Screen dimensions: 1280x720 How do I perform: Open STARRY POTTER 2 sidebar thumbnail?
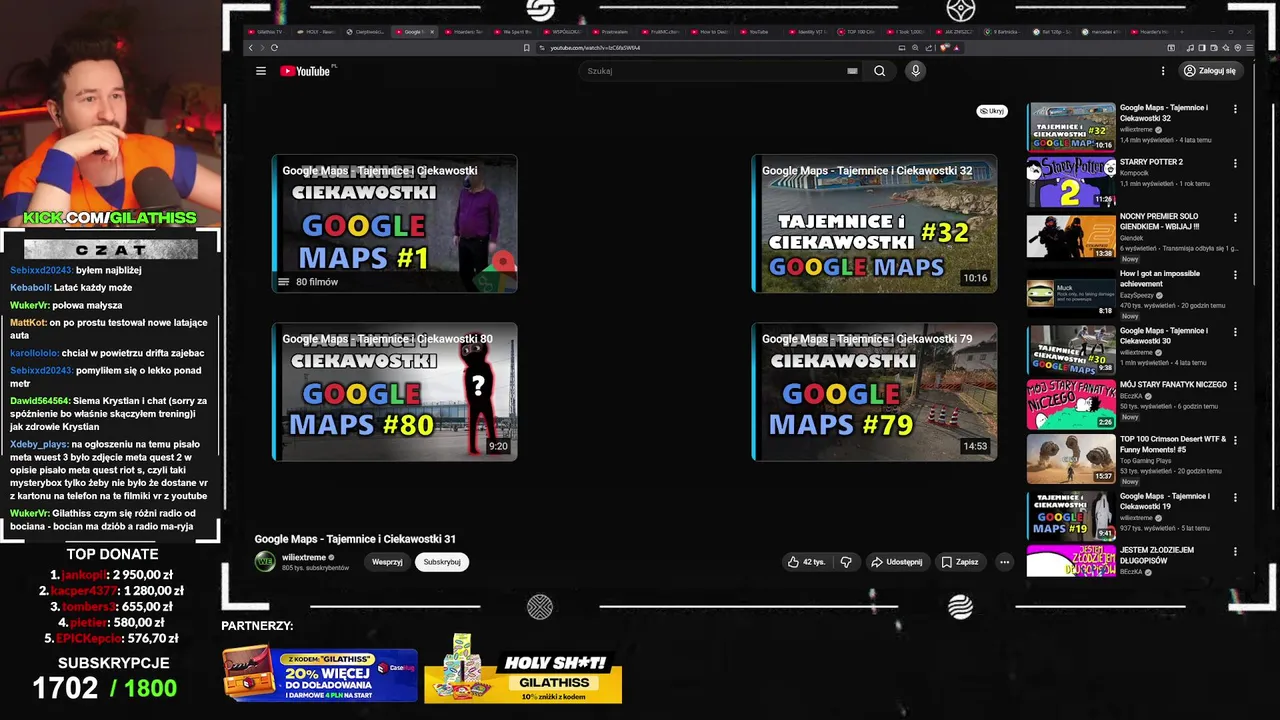(x=1071, y=181)
